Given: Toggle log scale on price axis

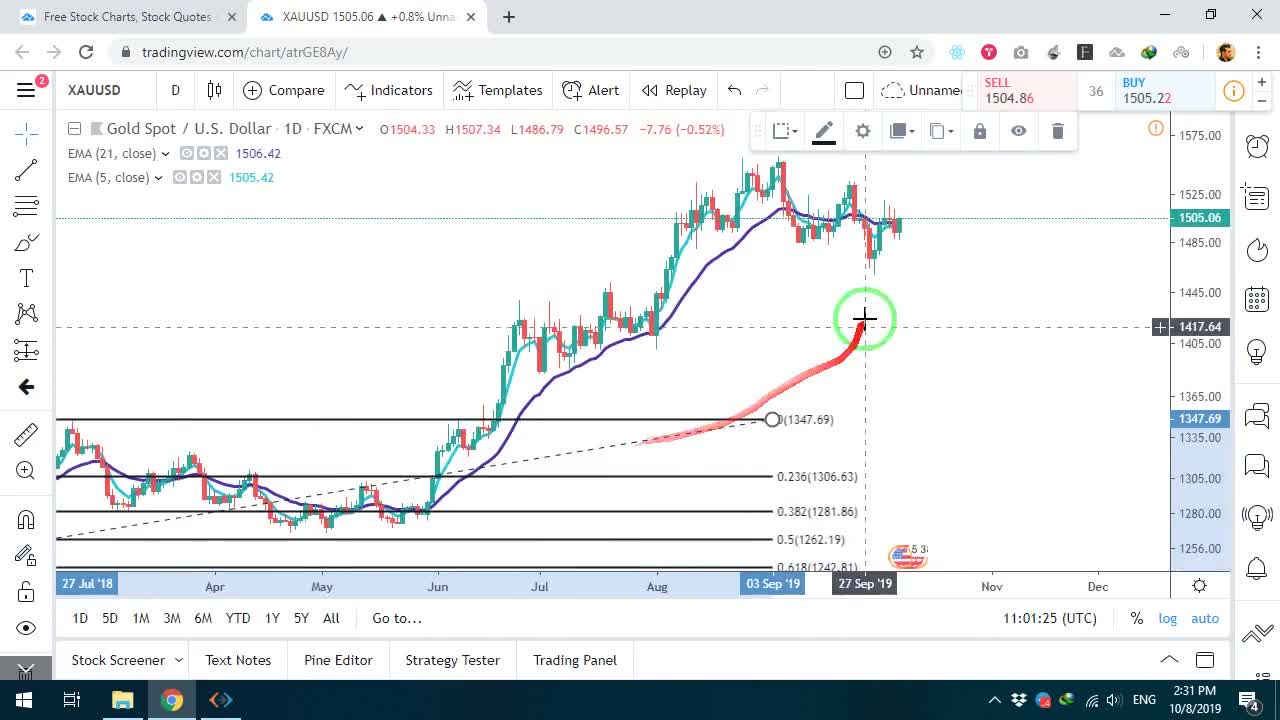Looking at the screenshot, I should point(1168,618).
